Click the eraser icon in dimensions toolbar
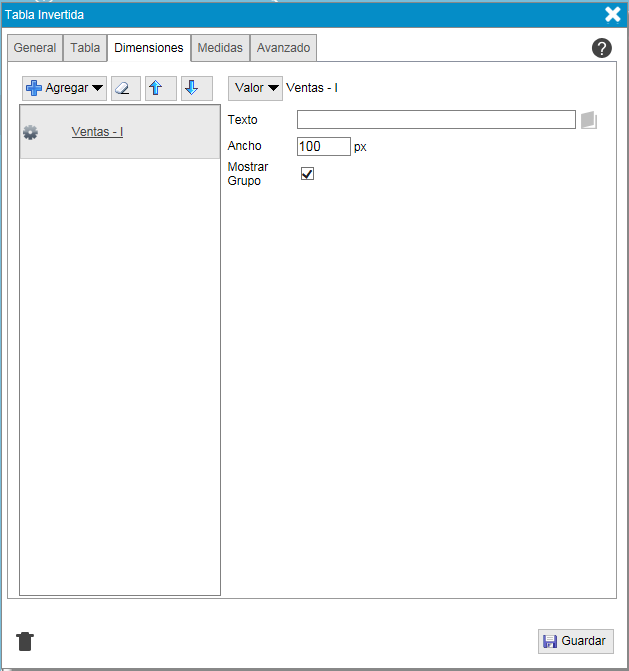This screenshot has height=671, width=629. 125,88
